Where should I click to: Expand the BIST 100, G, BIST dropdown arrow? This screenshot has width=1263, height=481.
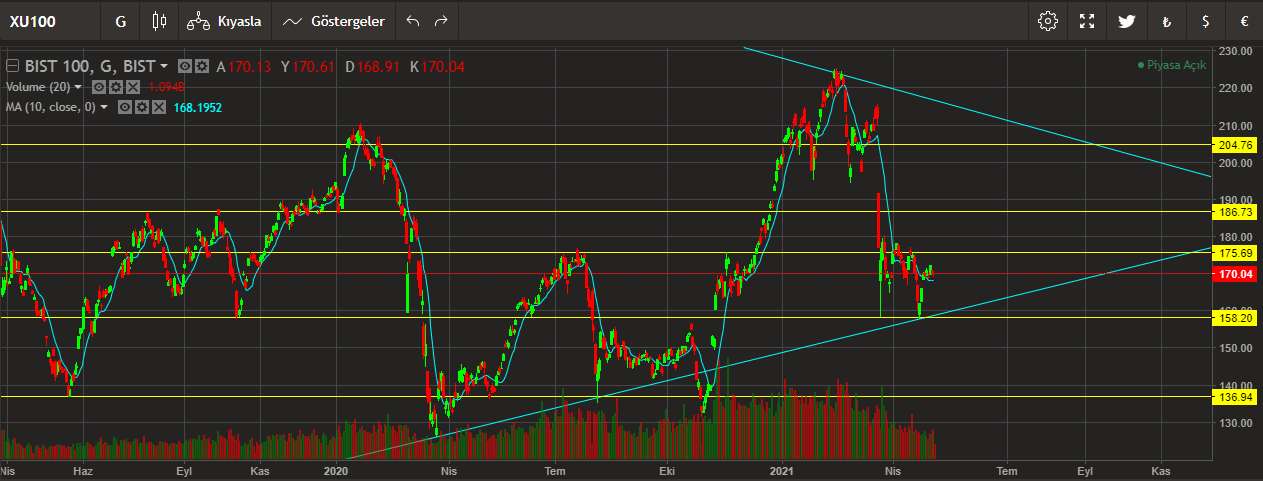(163, 67)
